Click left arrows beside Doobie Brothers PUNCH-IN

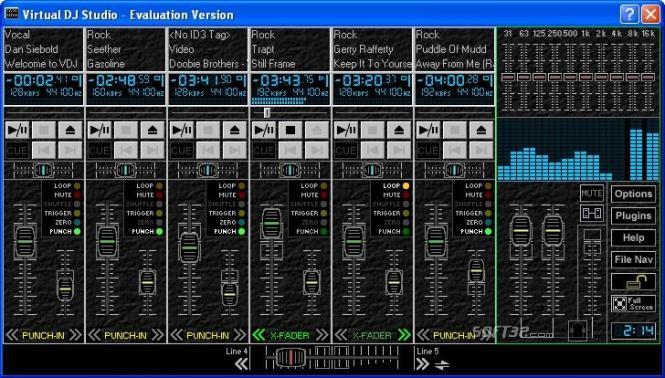click(176, 335)
